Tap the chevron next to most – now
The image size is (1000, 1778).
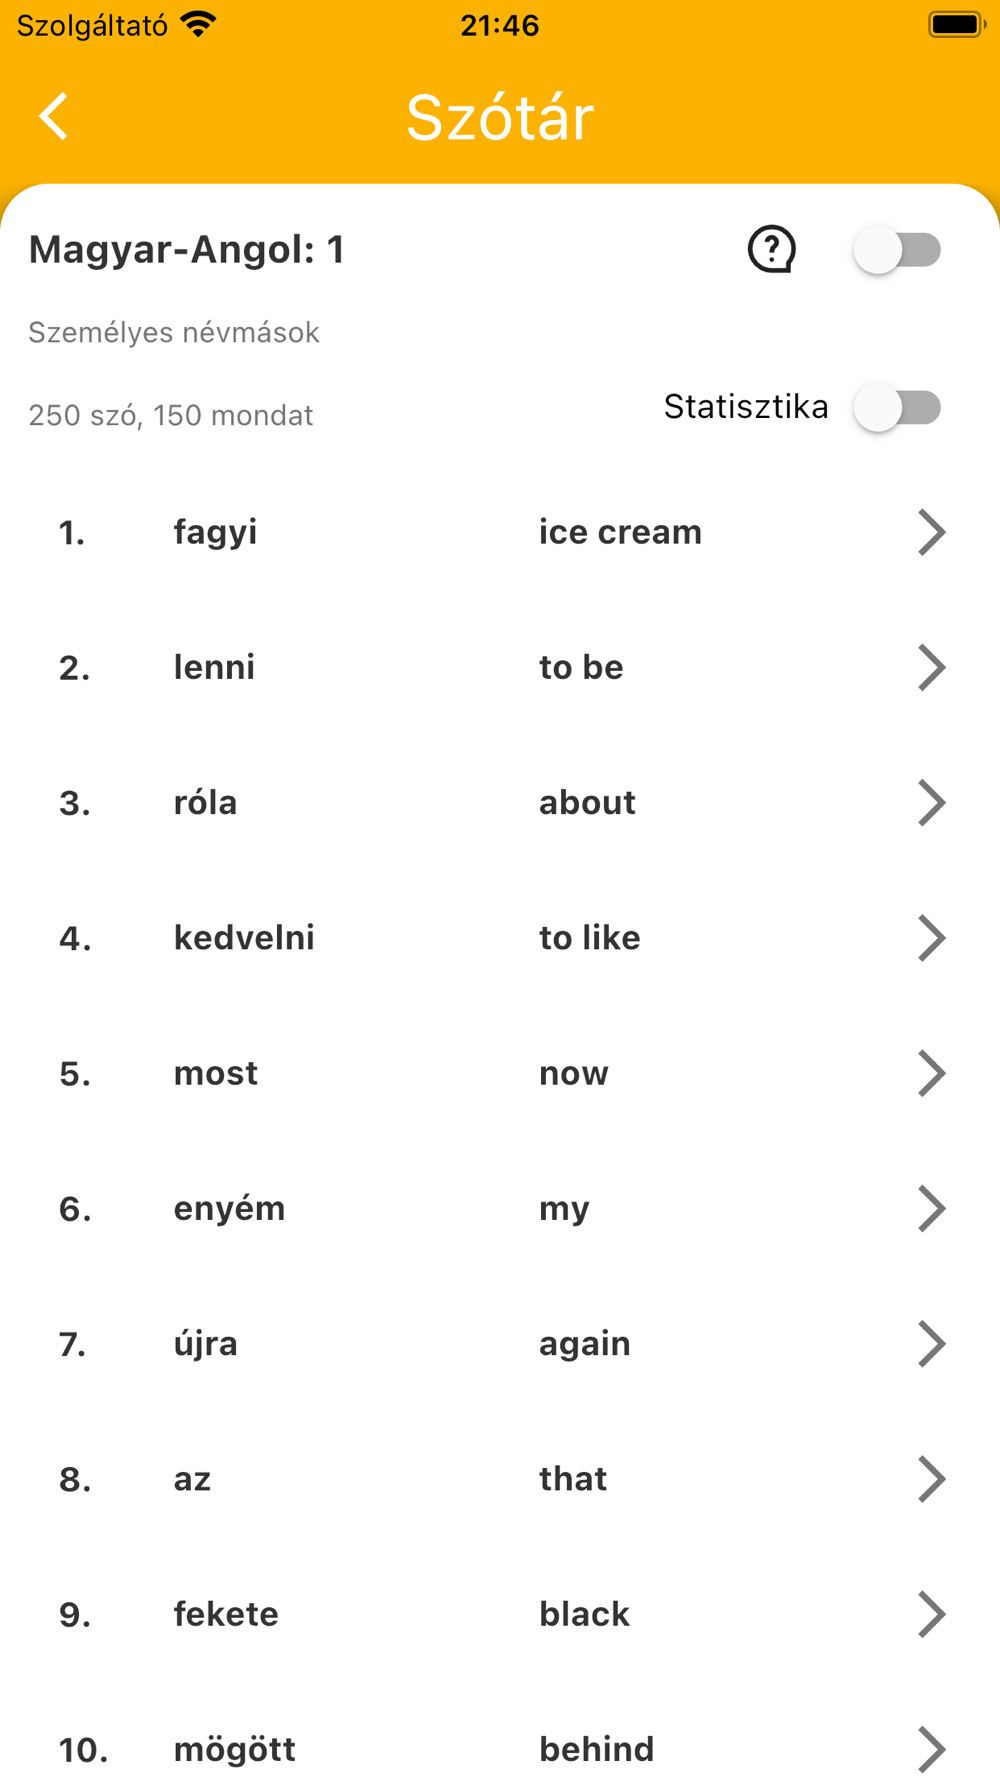[x=931, y=1073]
